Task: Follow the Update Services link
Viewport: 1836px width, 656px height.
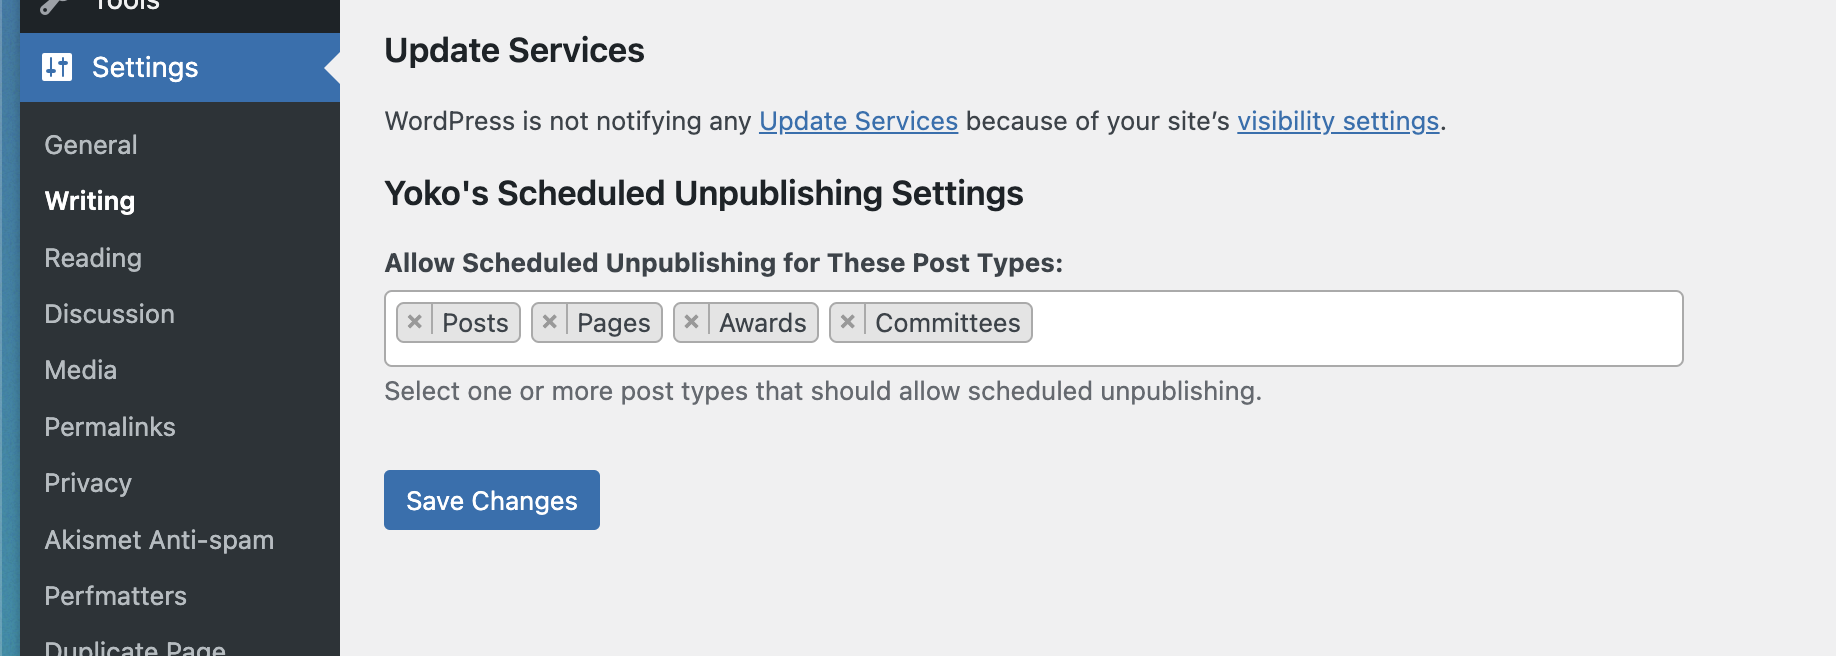Action: click(858, 121)
